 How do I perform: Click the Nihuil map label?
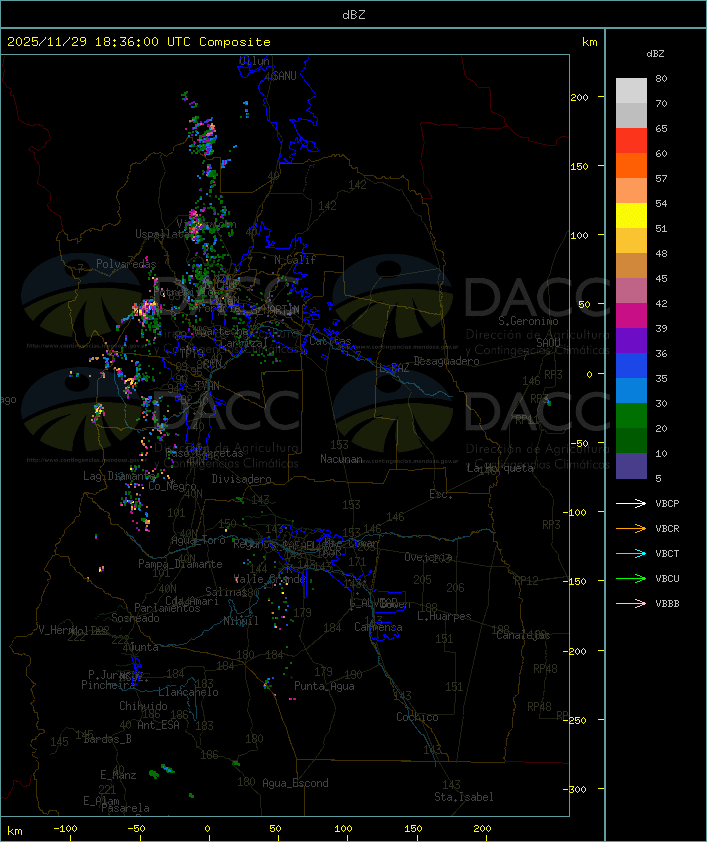241,621
